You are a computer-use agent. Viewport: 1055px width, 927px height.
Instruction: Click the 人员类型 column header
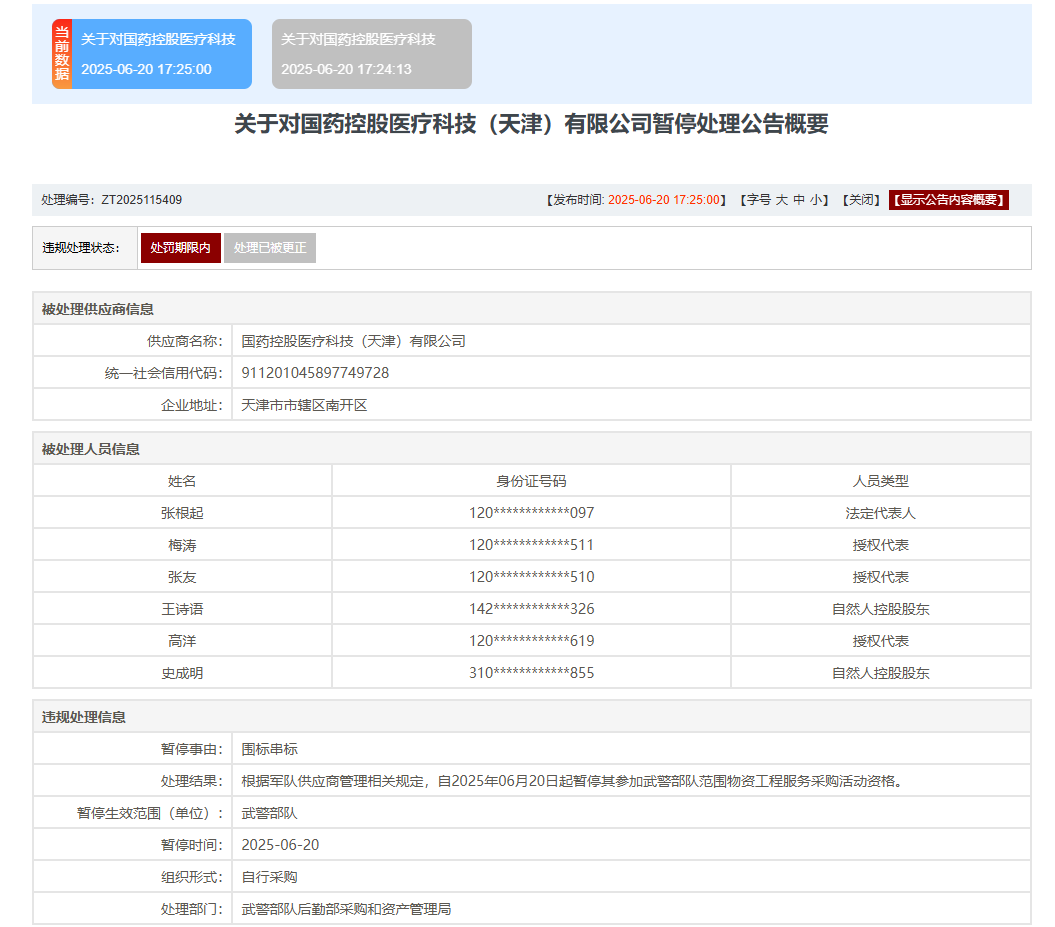point(881,481)
